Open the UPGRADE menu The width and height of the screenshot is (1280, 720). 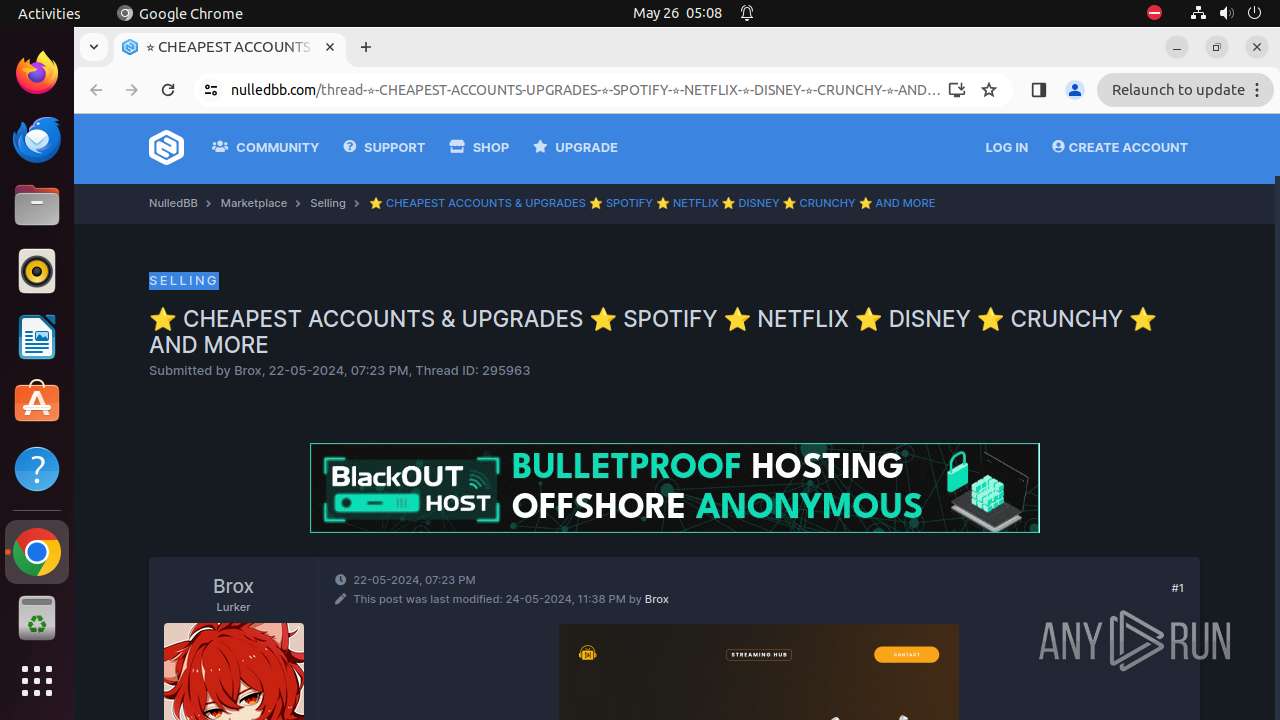575,147
